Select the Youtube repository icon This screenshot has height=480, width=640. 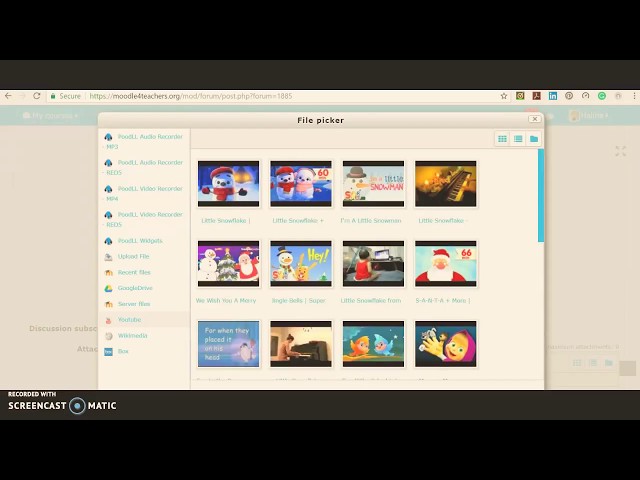coord(108,320)
